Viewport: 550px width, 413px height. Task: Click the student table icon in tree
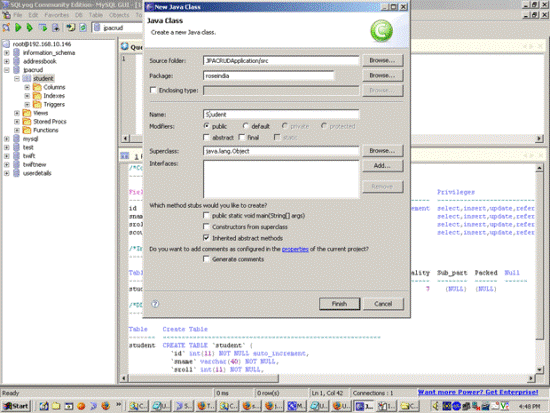coord(27,79)
